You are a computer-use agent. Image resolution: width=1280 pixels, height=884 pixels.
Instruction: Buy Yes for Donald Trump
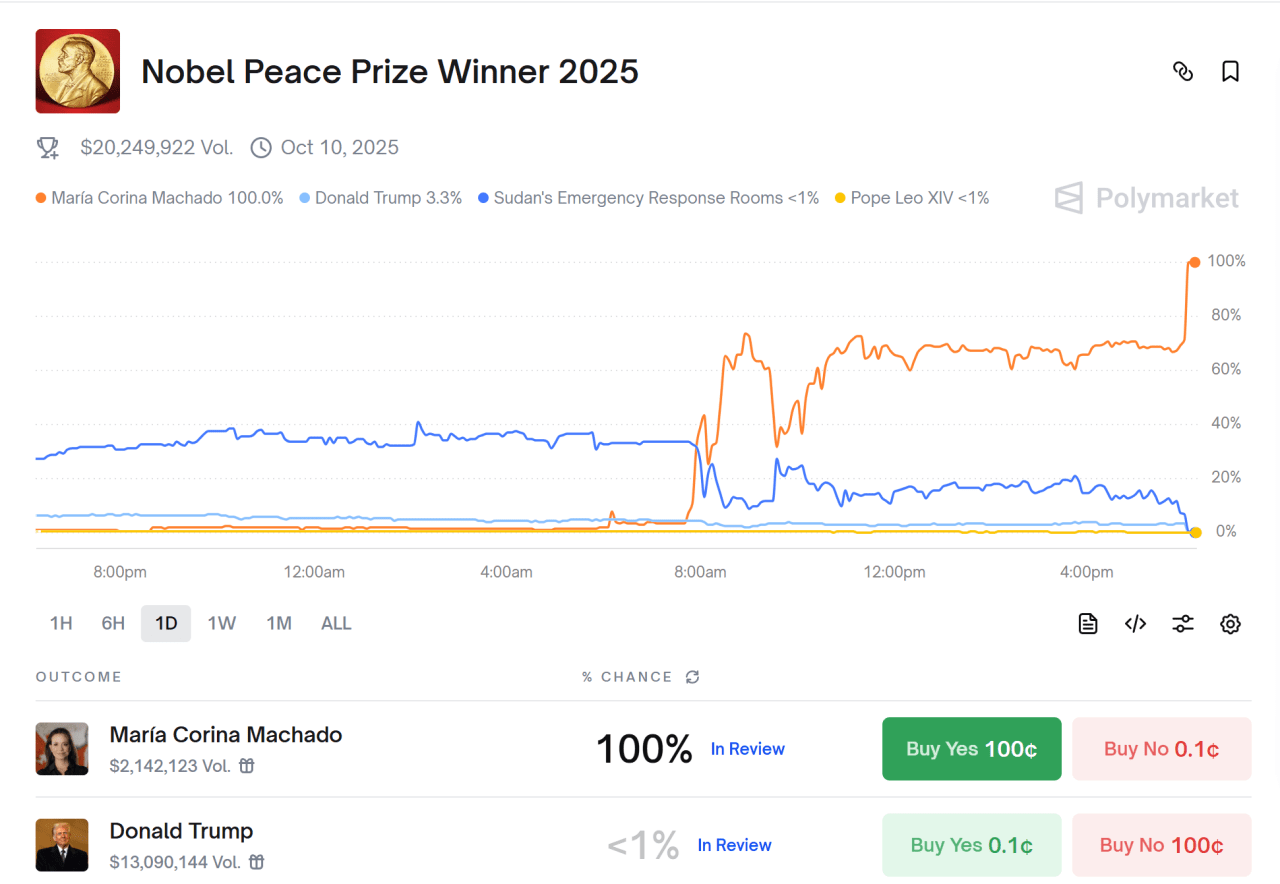pos(971,845)
